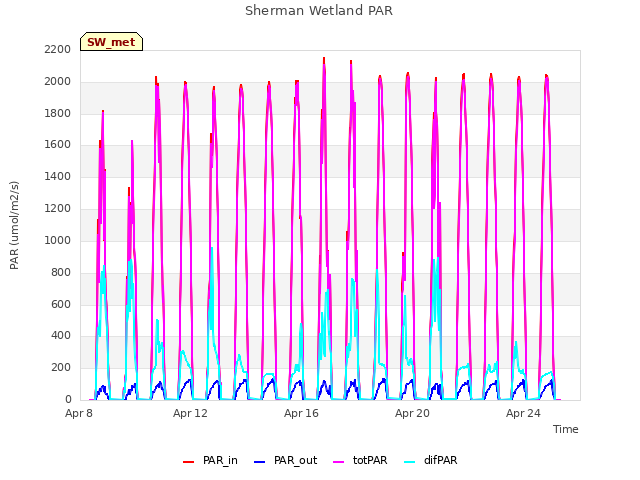
Task: Click the 2000 y-axis tick label
Action: coord(58,81)
